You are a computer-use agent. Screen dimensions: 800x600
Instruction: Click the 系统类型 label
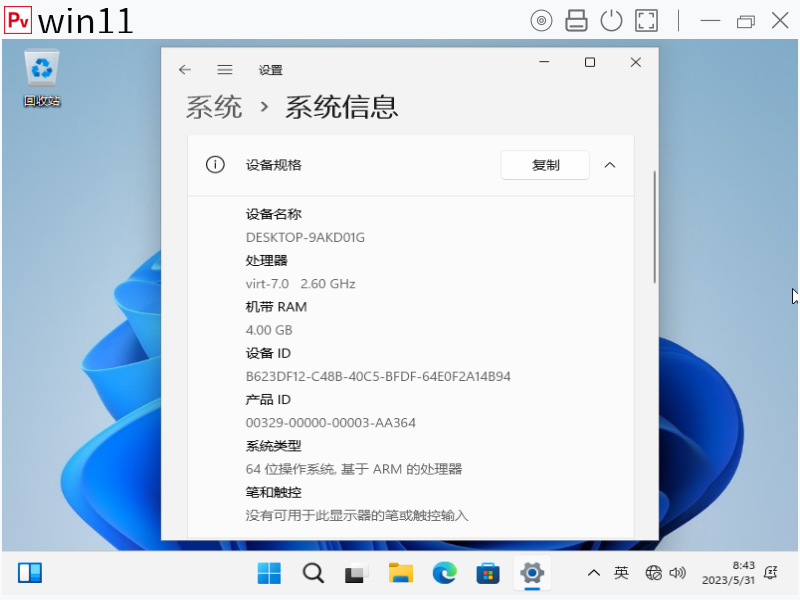point(273,446)
